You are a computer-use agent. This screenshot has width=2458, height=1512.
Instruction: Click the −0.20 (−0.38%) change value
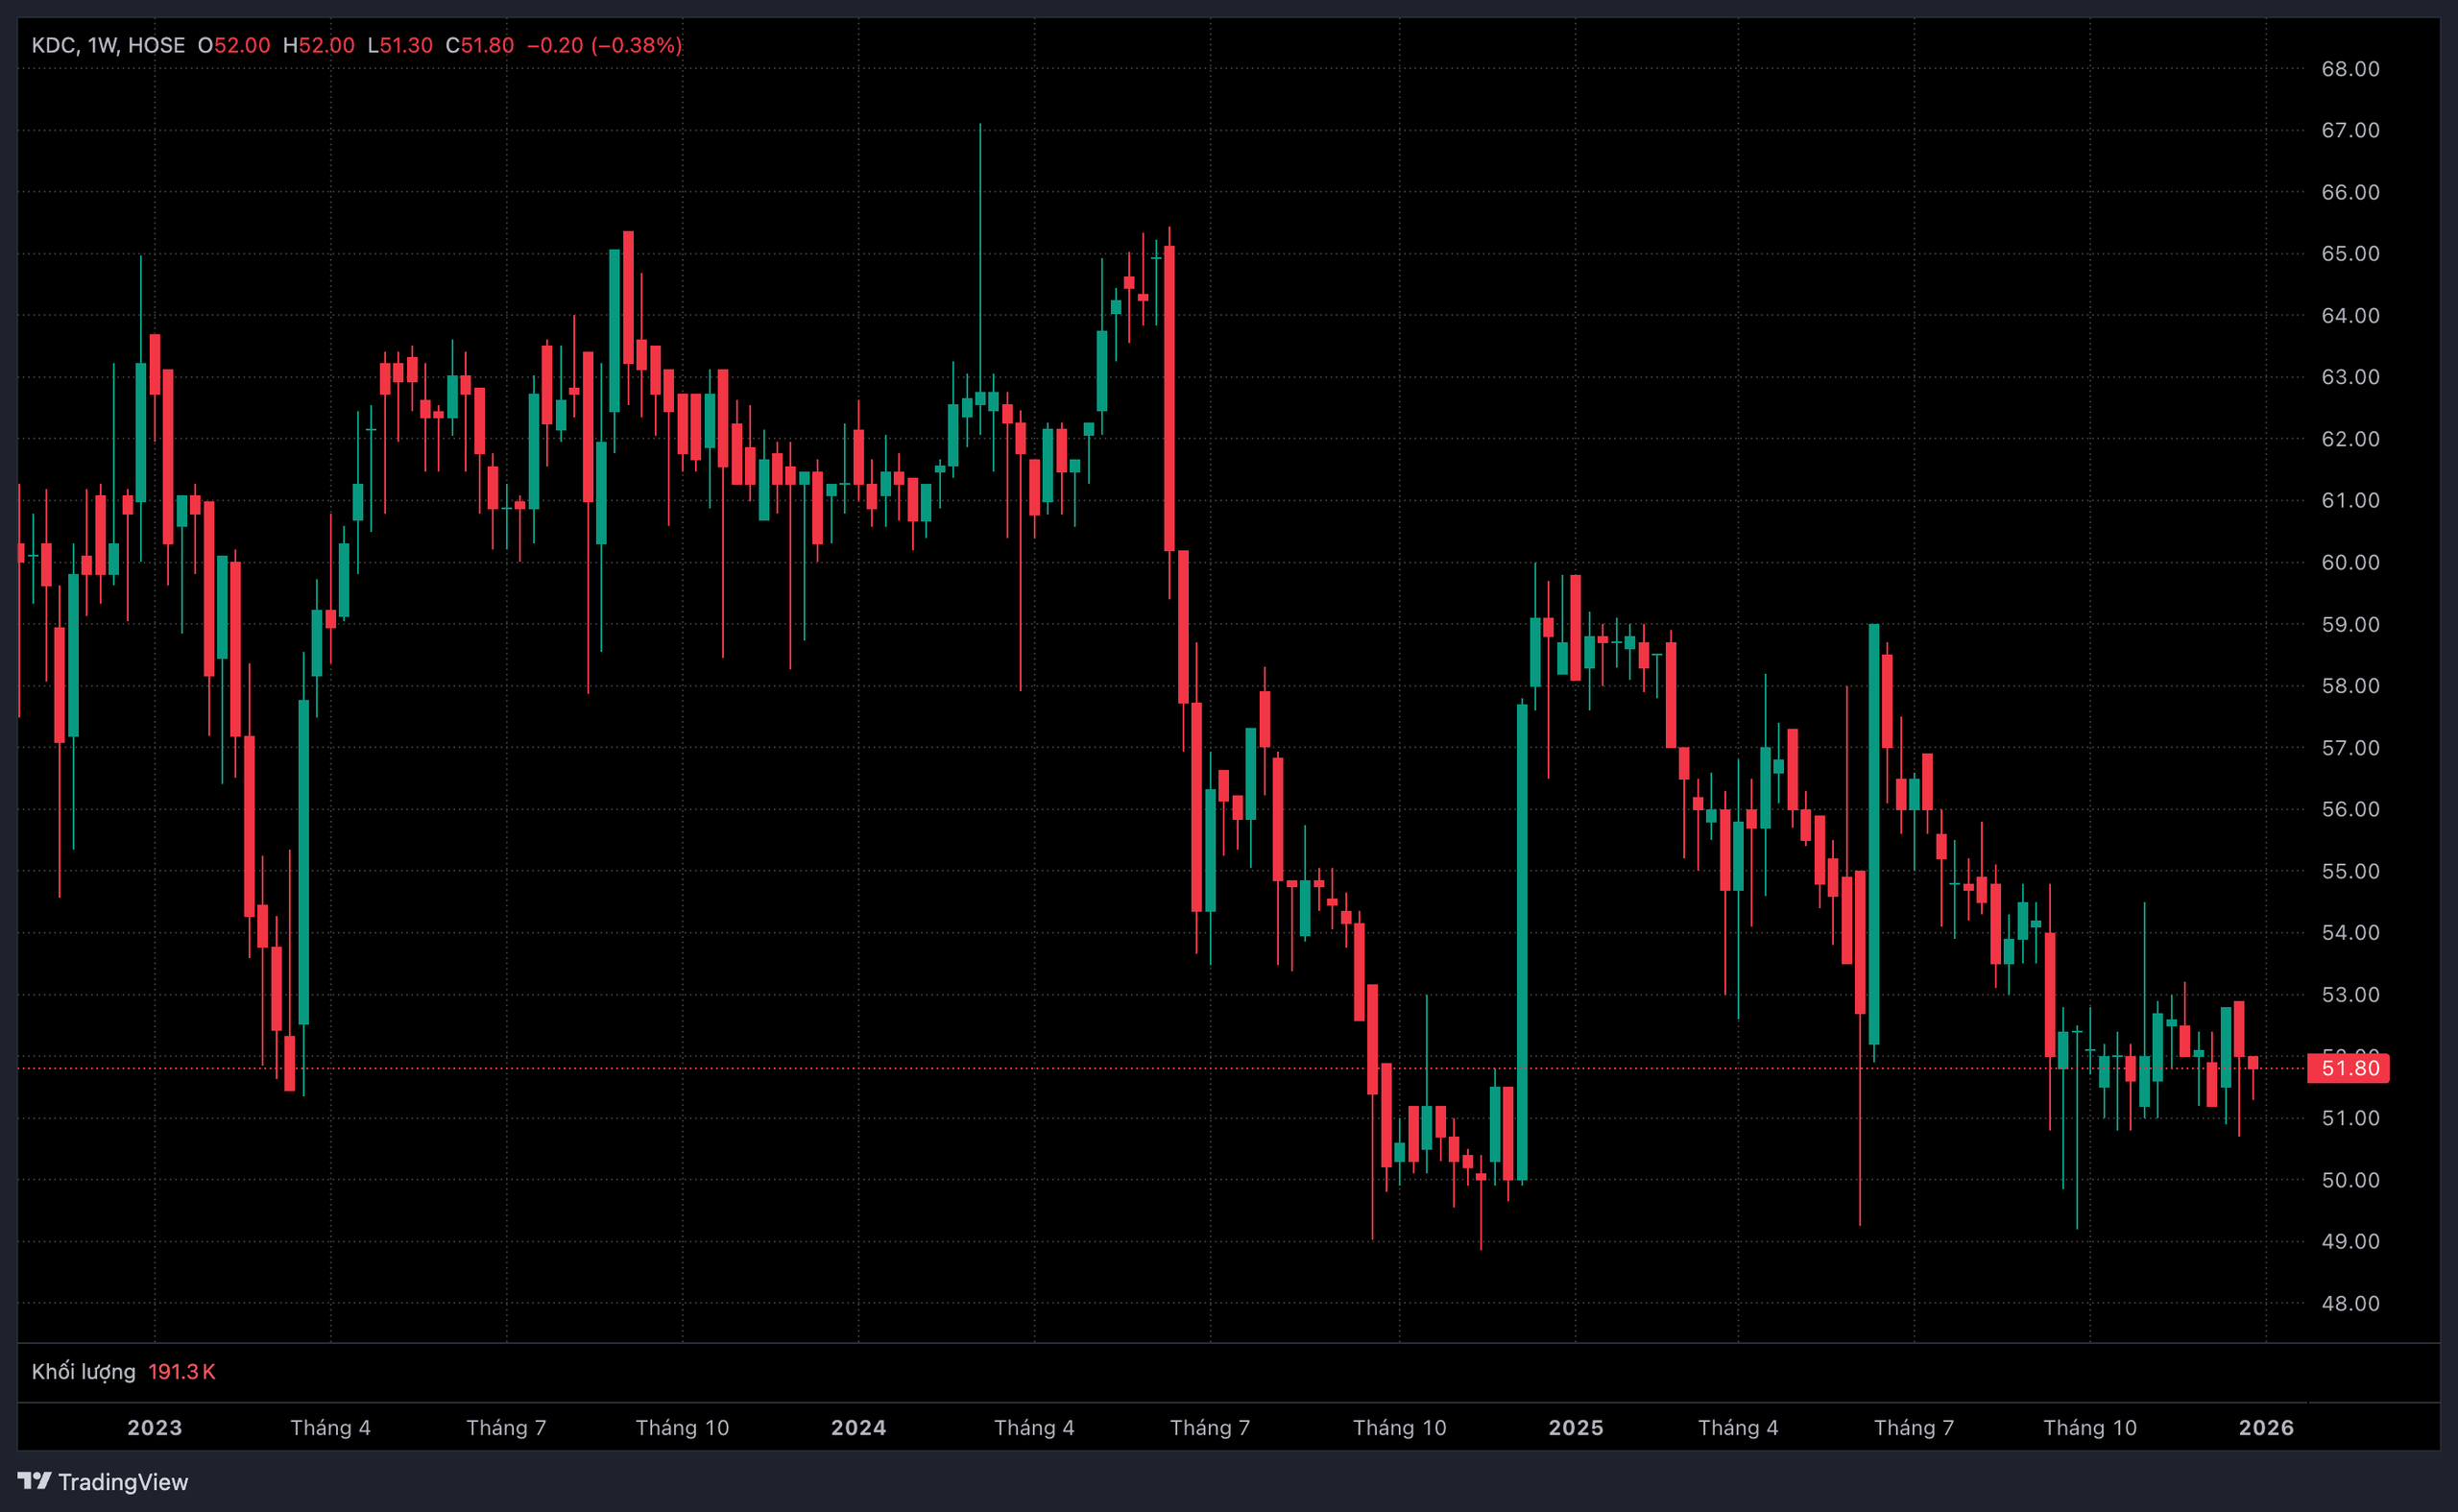[604, 45]
